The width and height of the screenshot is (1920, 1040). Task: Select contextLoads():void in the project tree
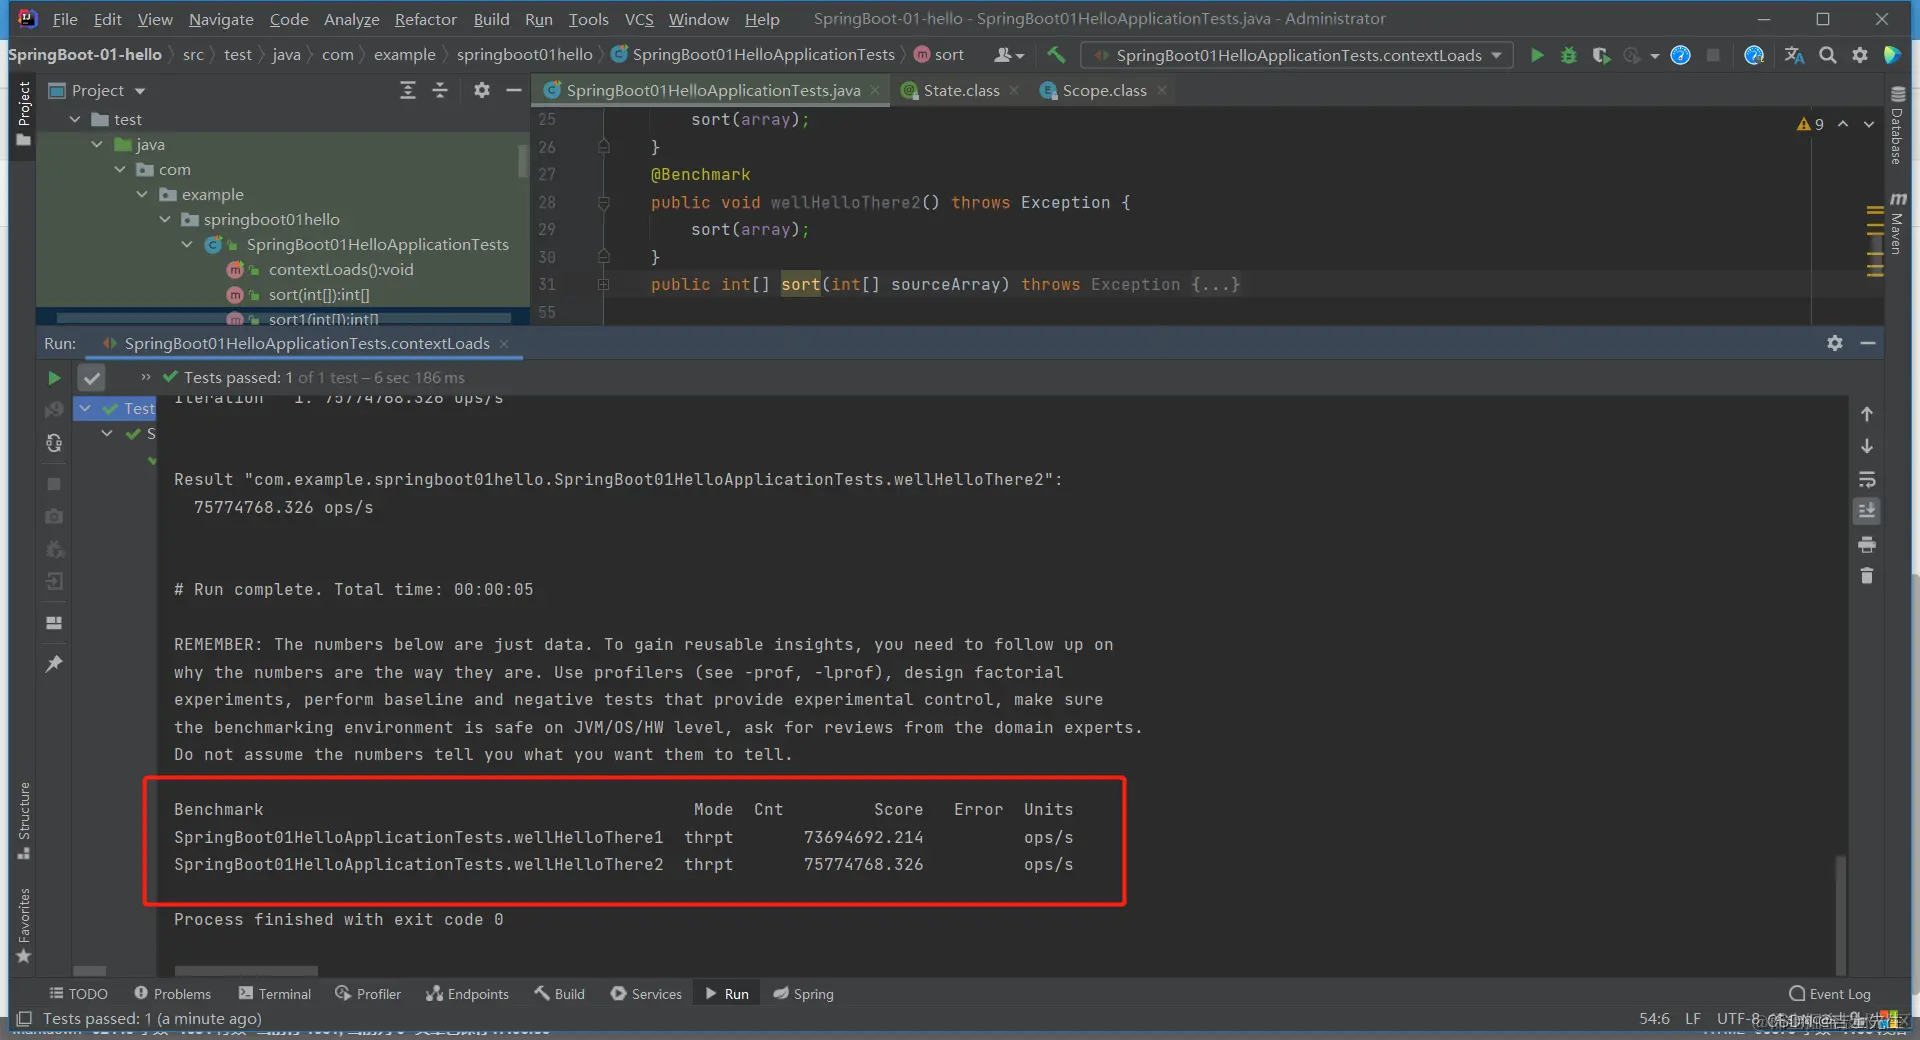pyautogui.click(x=341, y=270)
